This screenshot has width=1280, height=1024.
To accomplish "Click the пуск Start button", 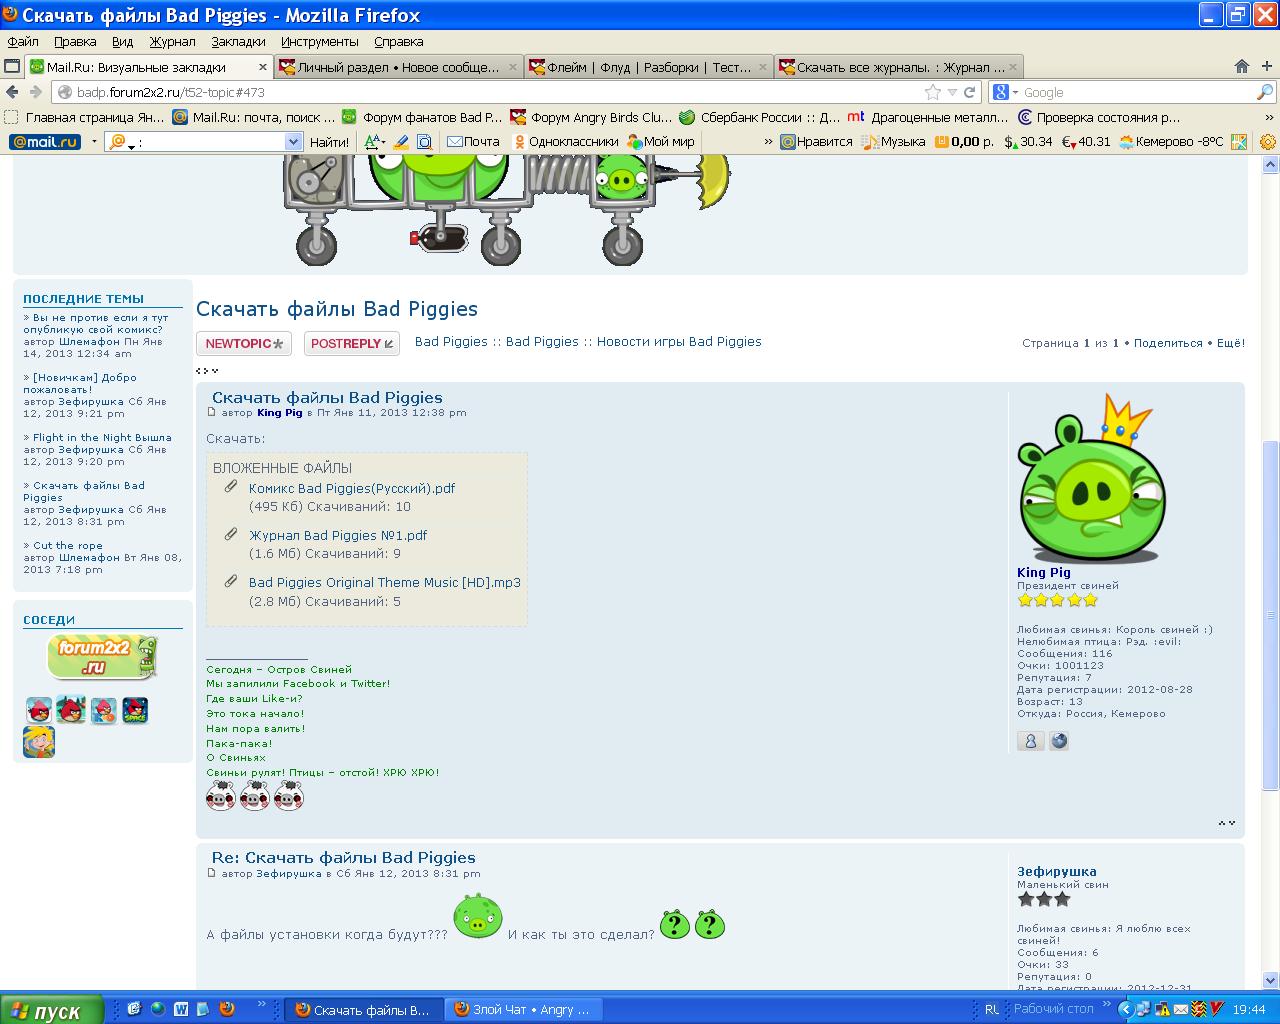I will [x=51, y=1010].
